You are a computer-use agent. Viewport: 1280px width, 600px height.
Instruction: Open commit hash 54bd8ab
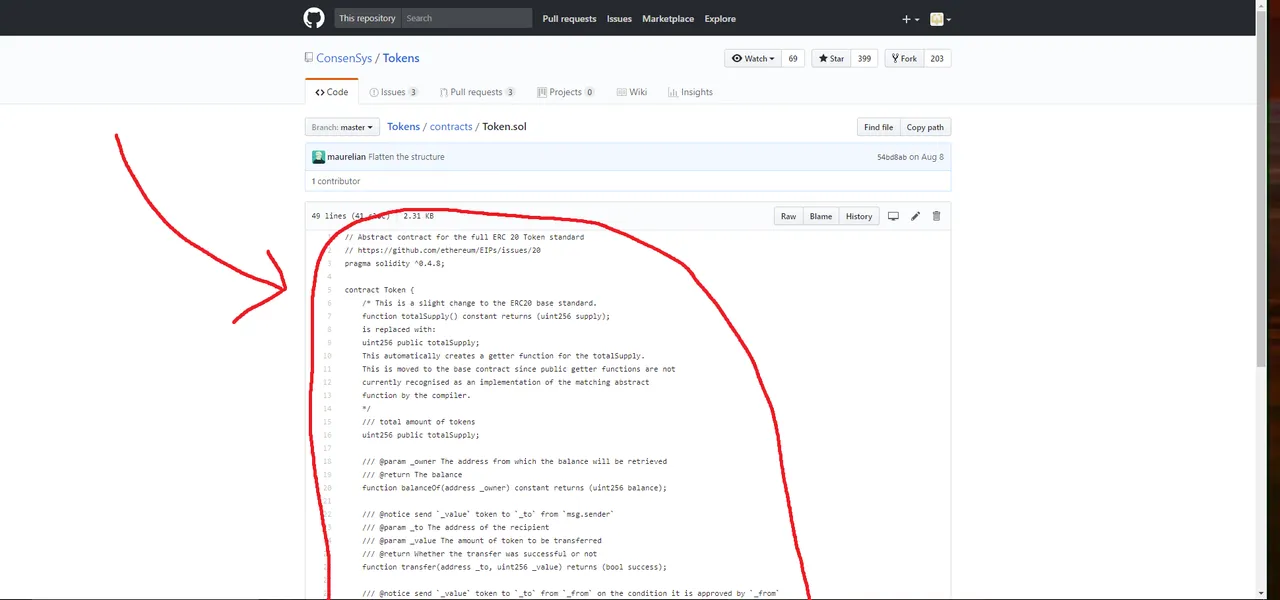click(891, 157)
